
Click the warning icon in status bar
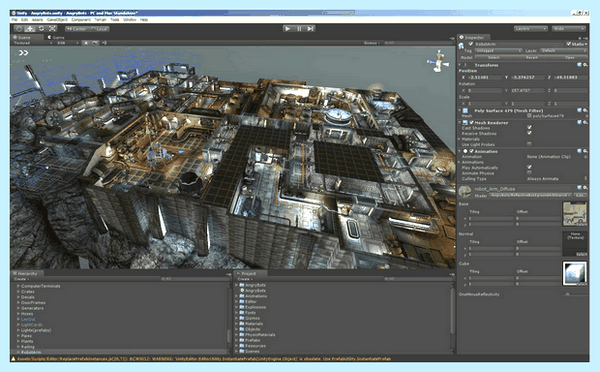pyautogui.click(x=13, y=359)
